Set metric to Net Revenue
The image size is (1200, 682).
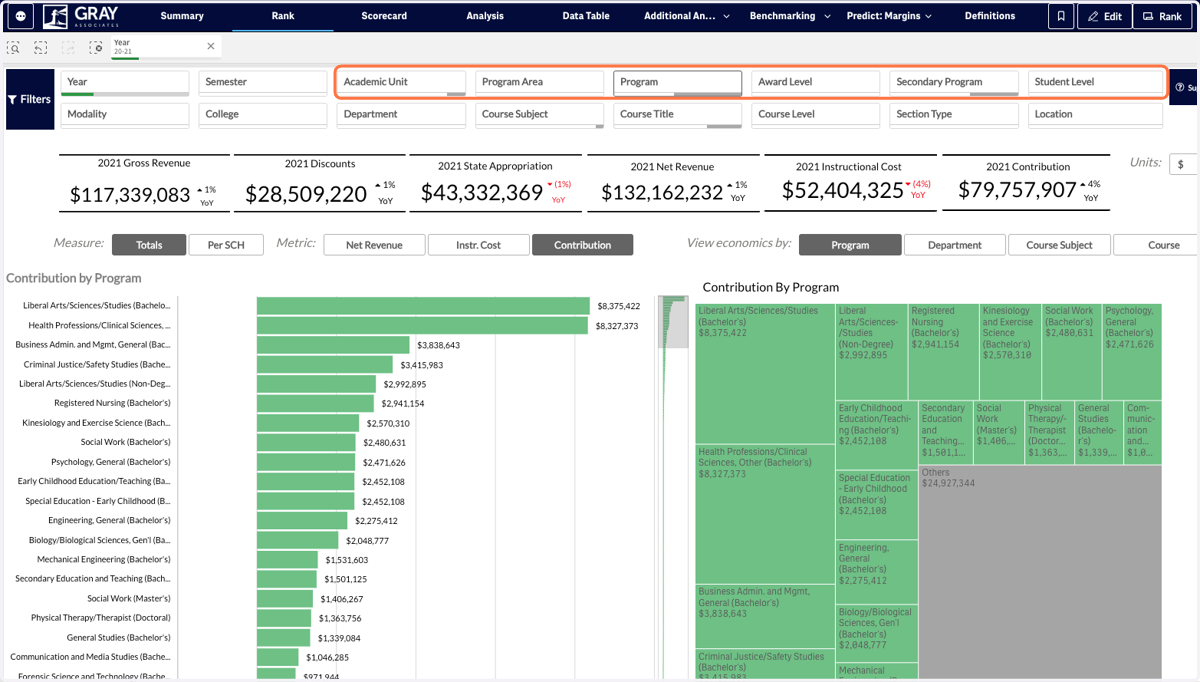(x=374, y=245)
